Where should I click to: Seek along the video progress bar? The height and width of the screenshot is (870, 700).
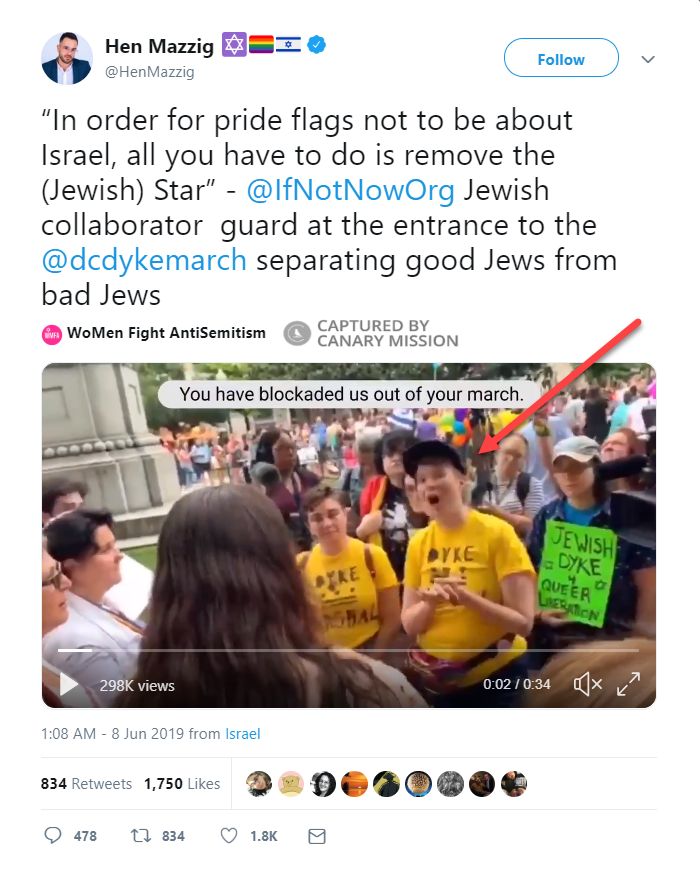point(348,650)
